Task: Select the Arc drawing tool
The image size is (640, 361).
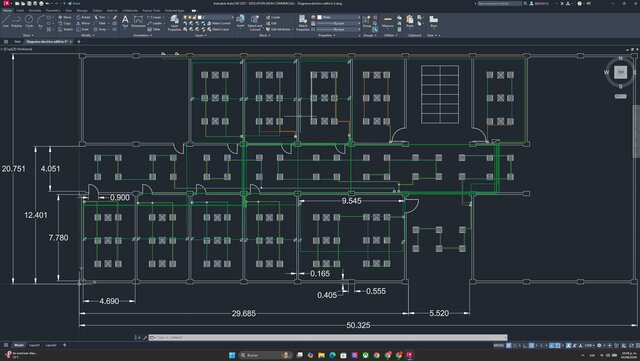Action: click(40, 21)
